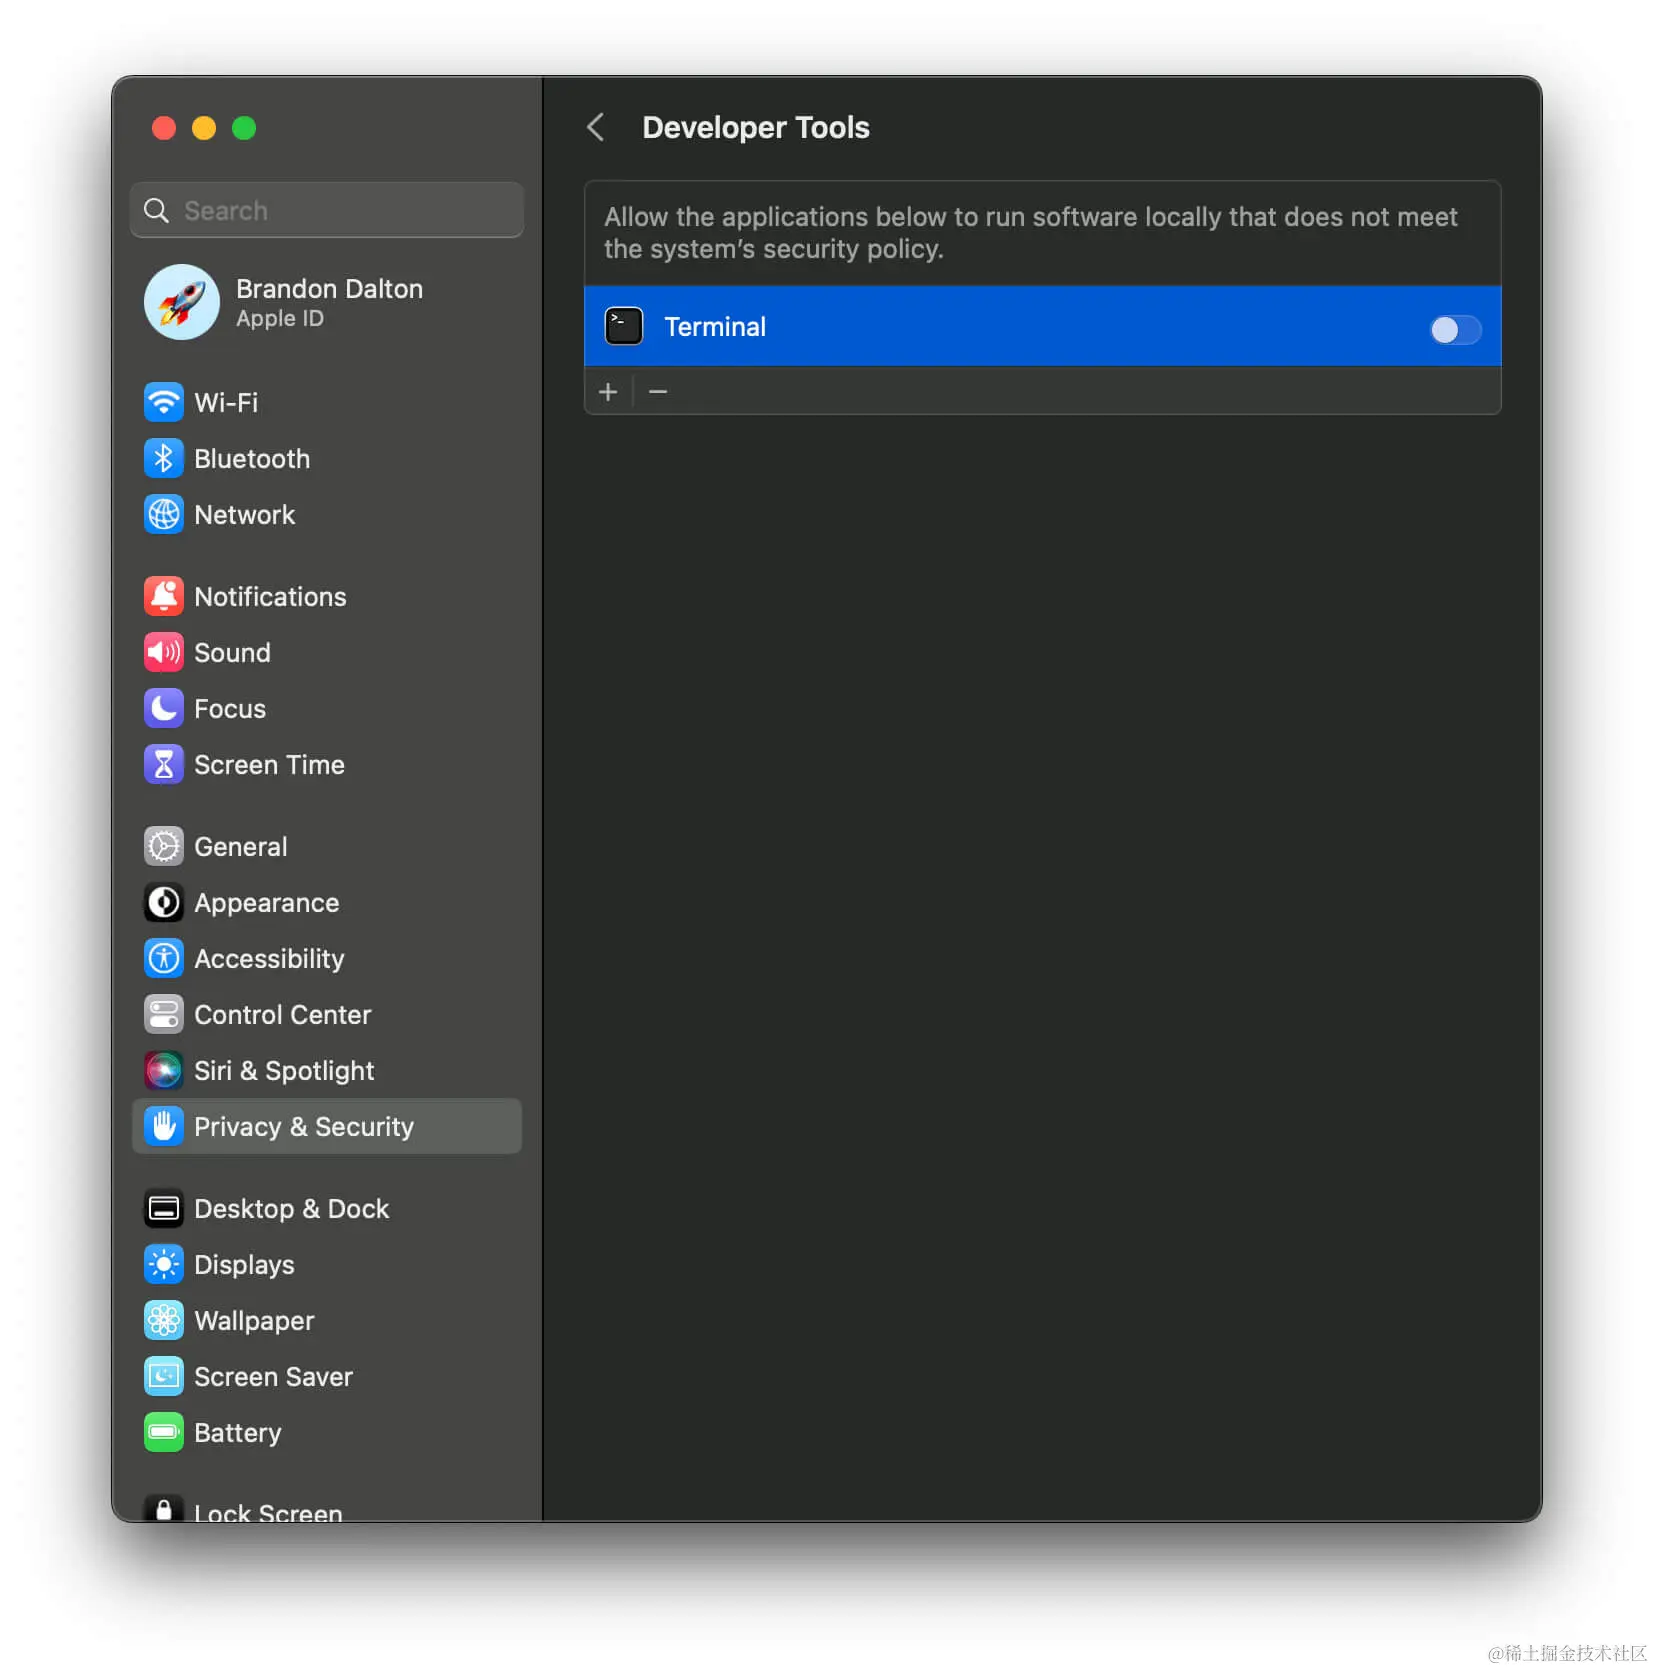Viewport: 1654px width, 1670px height.
Task: Click the search magnifier icon
Action: coord(156,210)
